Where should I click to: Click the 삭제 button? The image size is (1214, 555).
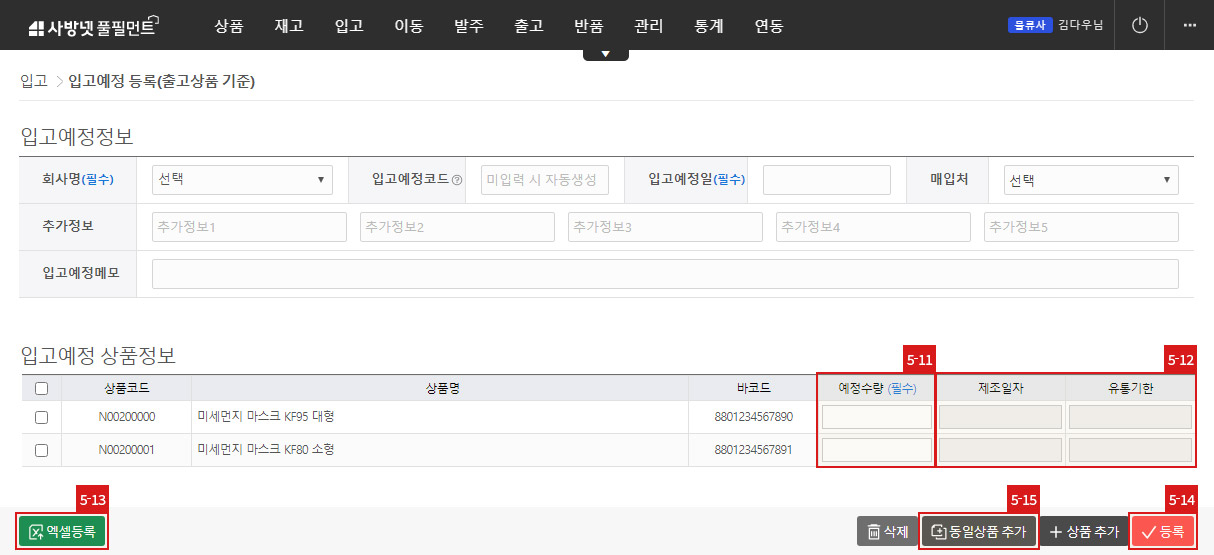click(887, 532)
